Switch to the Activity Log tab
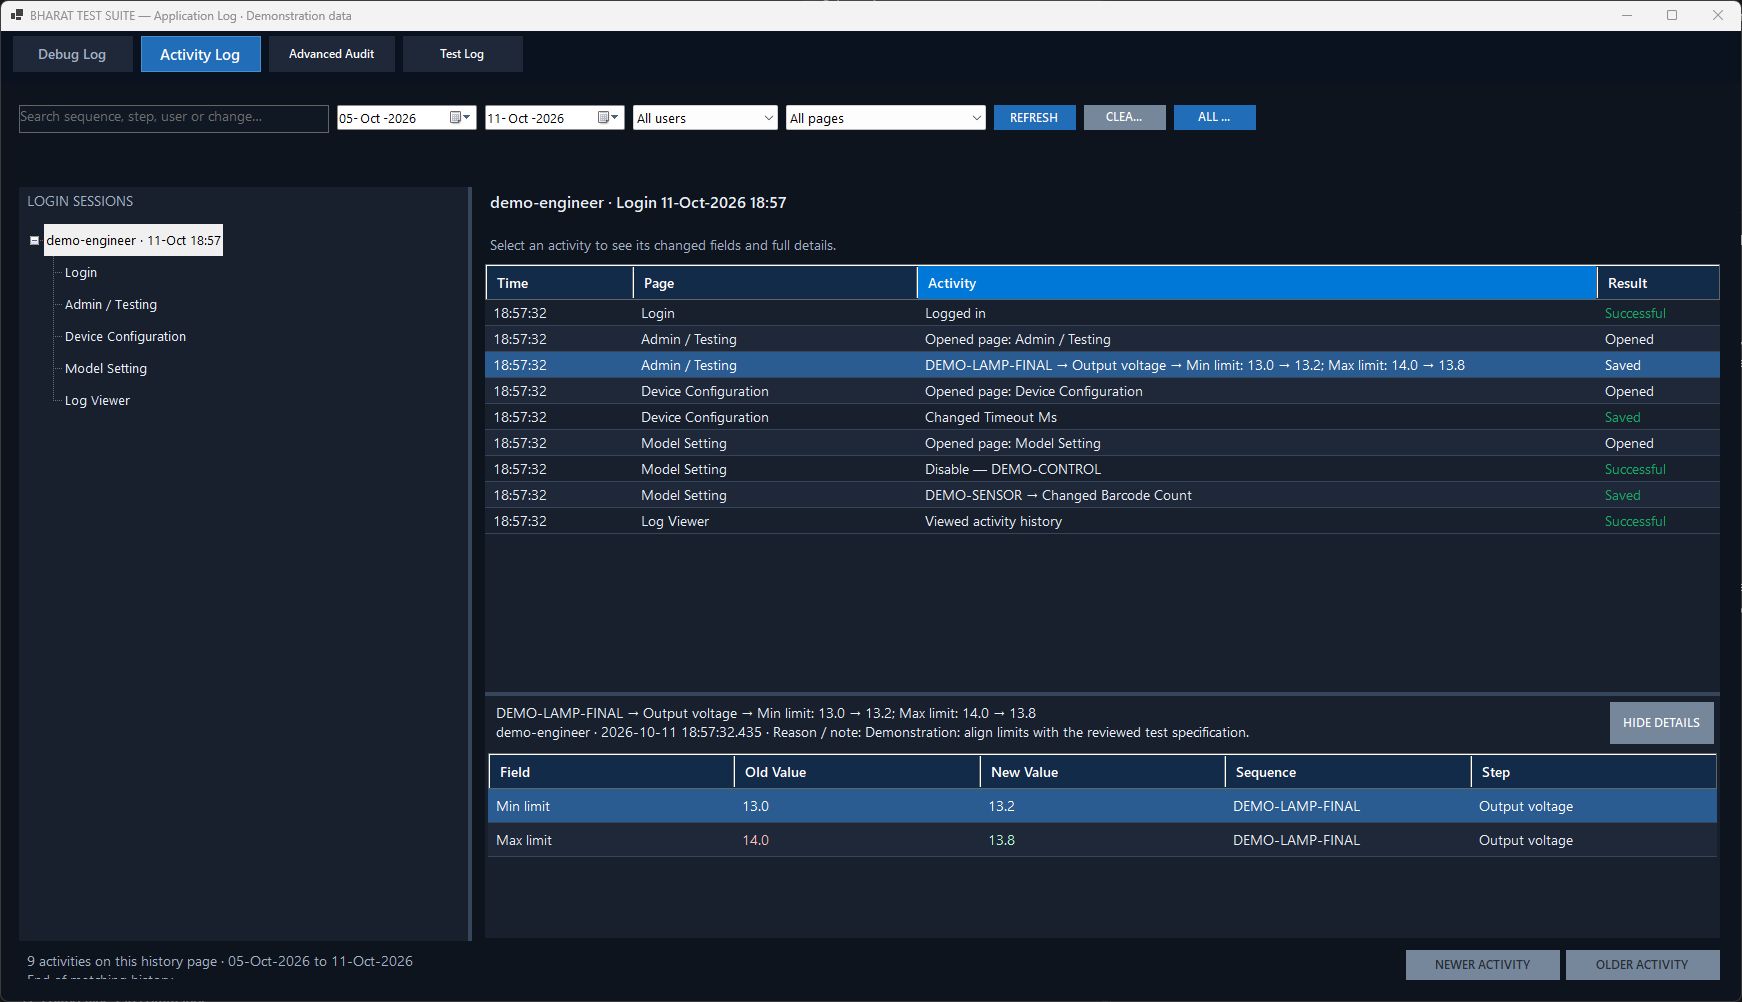Screen dimensions: 1742x1002 200,54
